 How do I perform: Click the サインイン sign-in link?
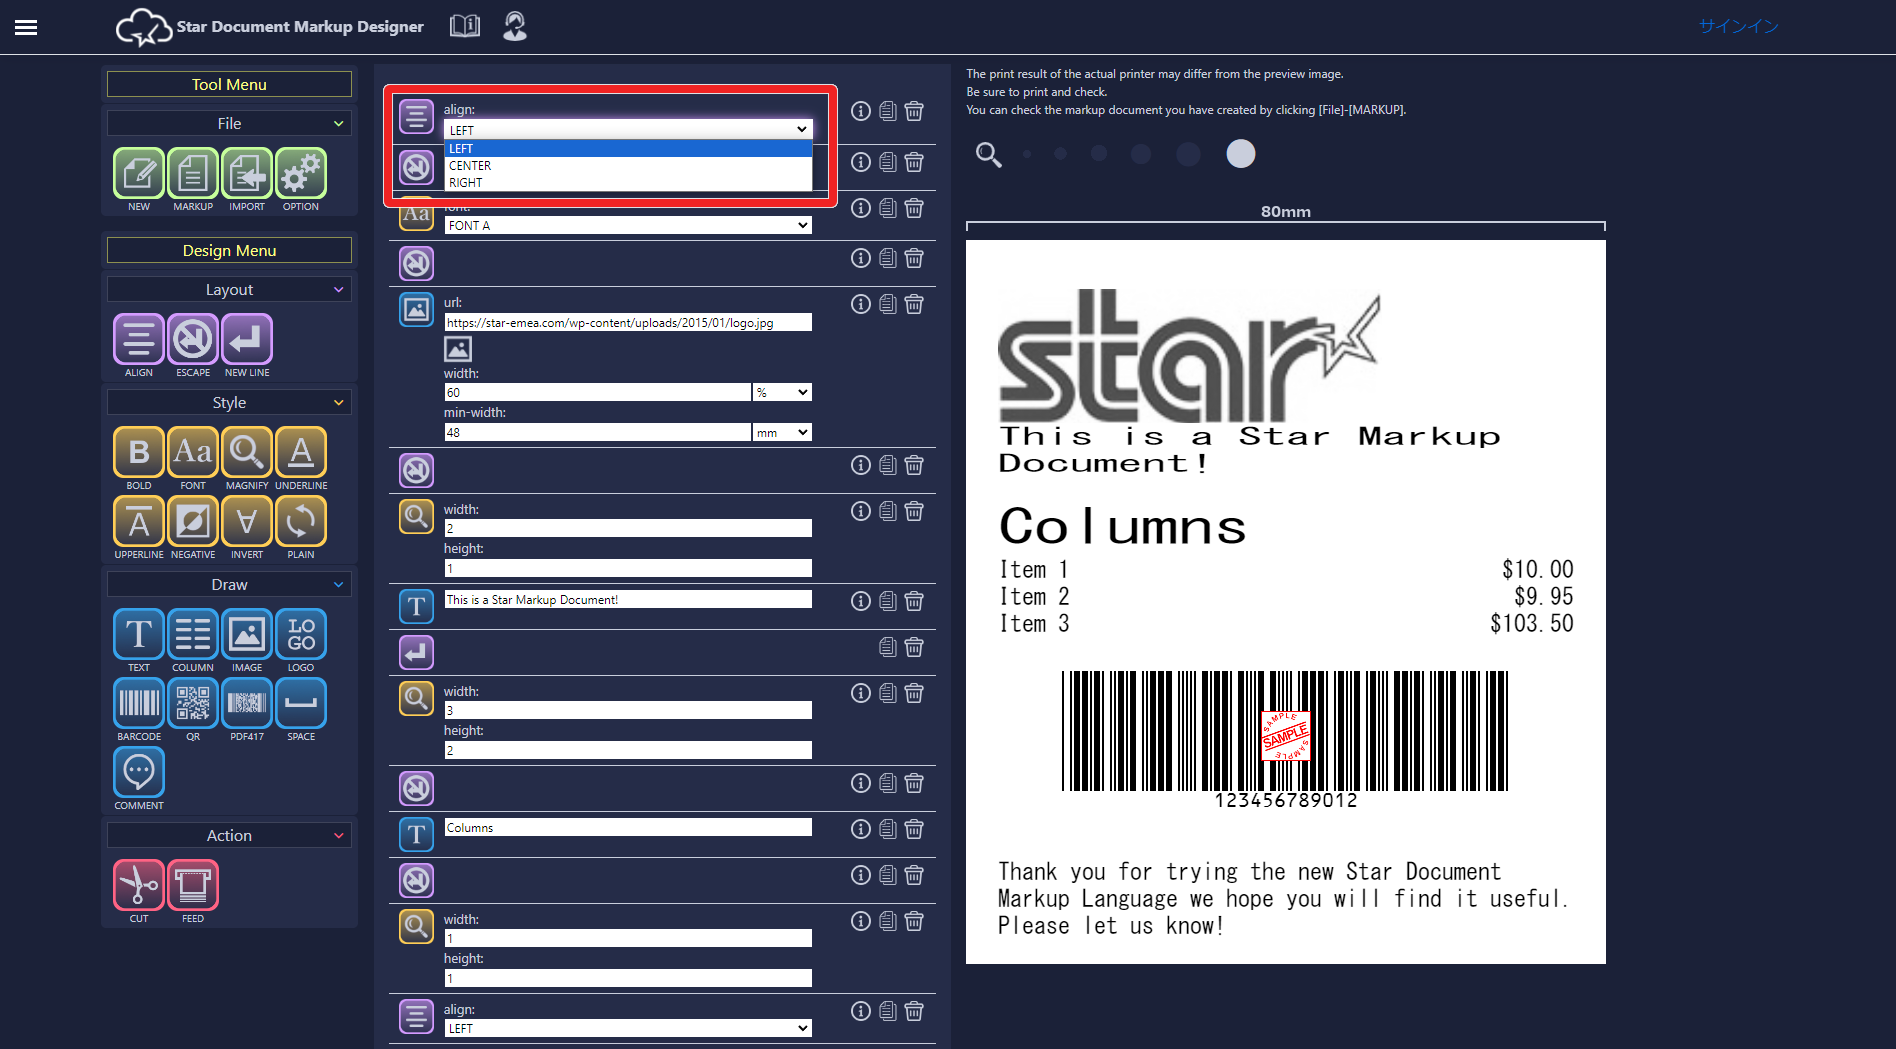pyautogui.click(x=1738, y=27)
